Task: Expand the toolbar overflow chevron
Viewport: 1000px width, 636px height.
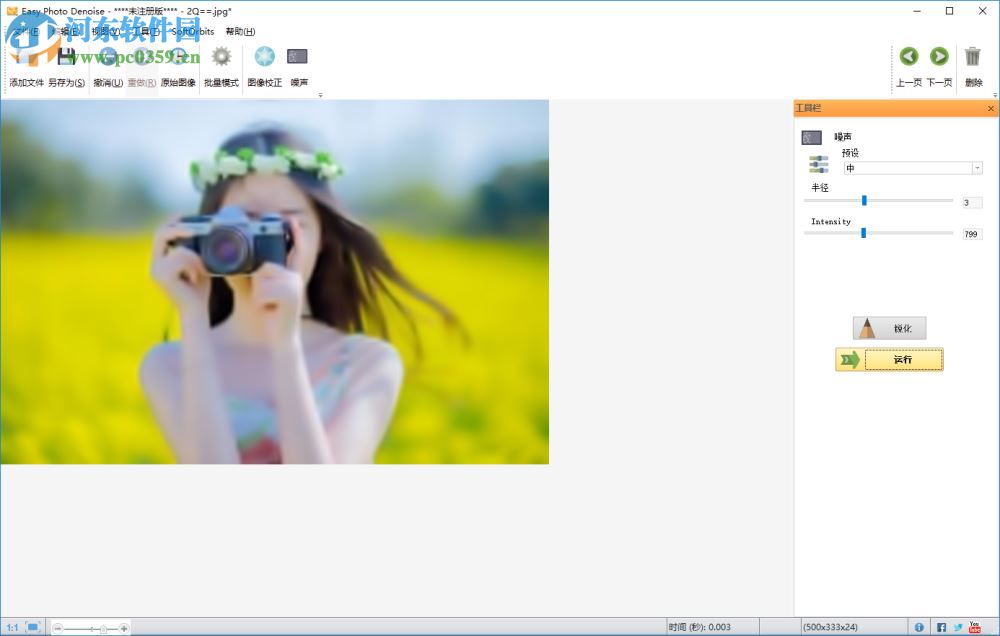Action: coord(320,93)
